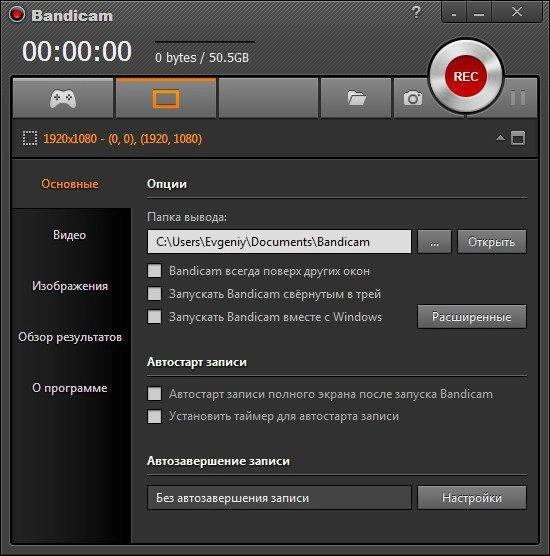Open the Обзор результатов section
Viewport: 550px width, 556px height.
point(70,337)
